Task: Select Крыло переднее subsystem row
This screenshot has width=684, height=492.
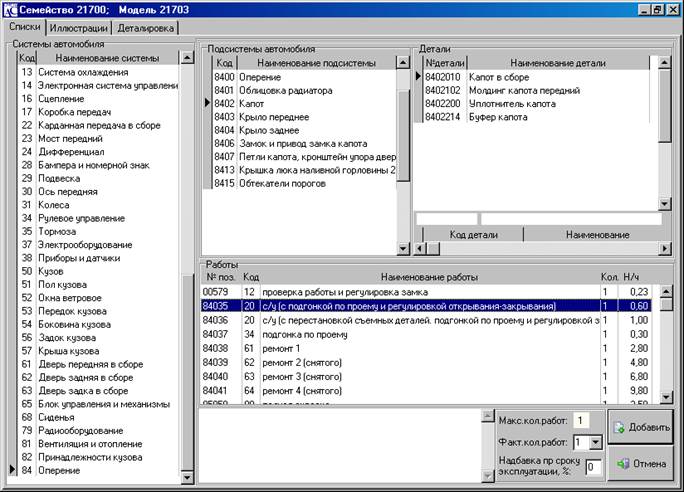Action: point(278,116)
